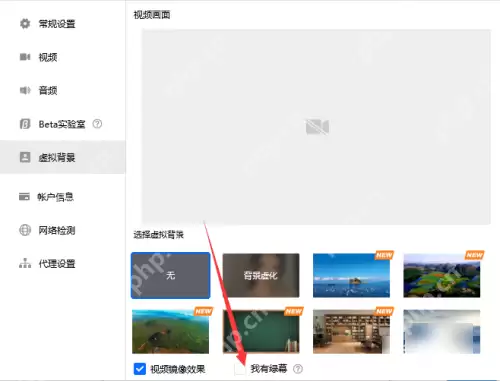Open the Beta实验室 section
Image resolution: width=500 pixels, height=381 pixels.
coord(63,124)
